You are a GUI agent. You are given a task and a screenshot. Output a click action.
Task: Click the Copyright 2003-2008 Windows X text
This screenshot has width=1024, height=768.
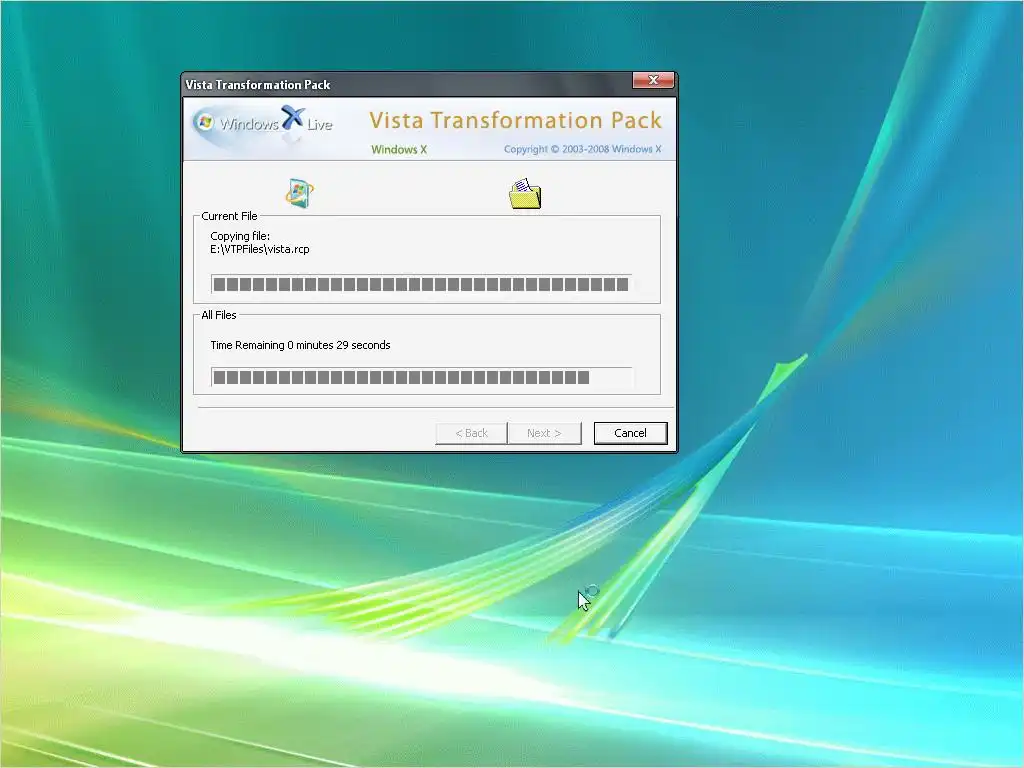pos(583,149)
